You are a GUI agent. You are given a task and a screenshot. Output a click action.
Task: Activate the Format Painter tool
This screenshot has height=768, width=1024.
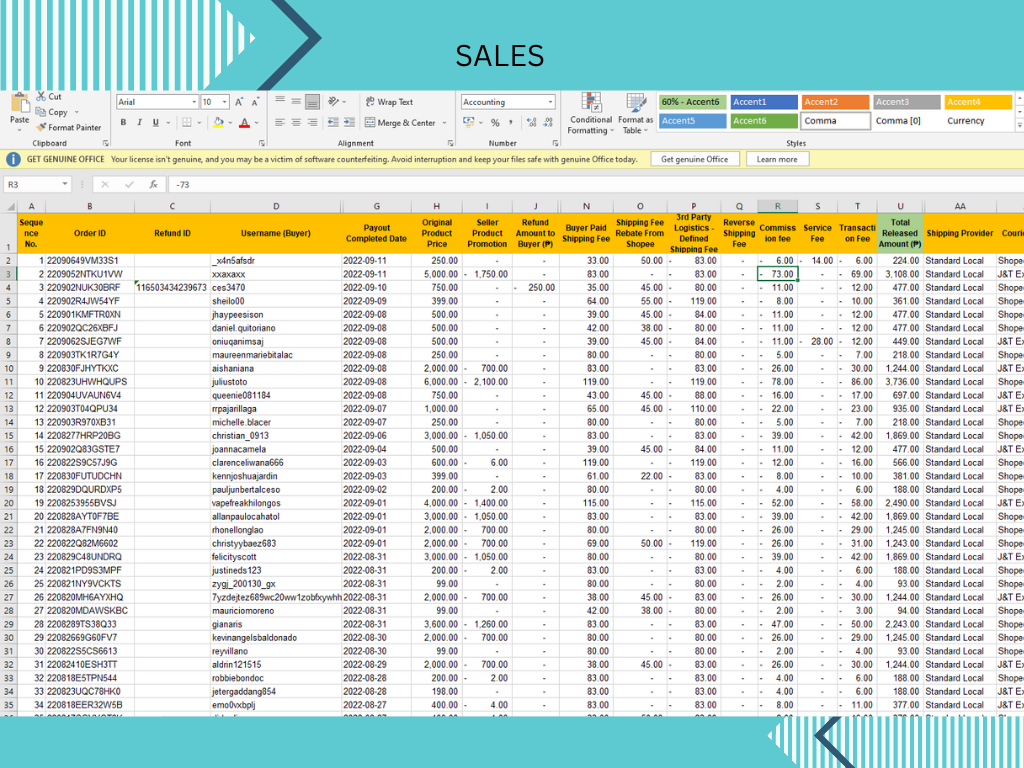(x=69, y=127)
